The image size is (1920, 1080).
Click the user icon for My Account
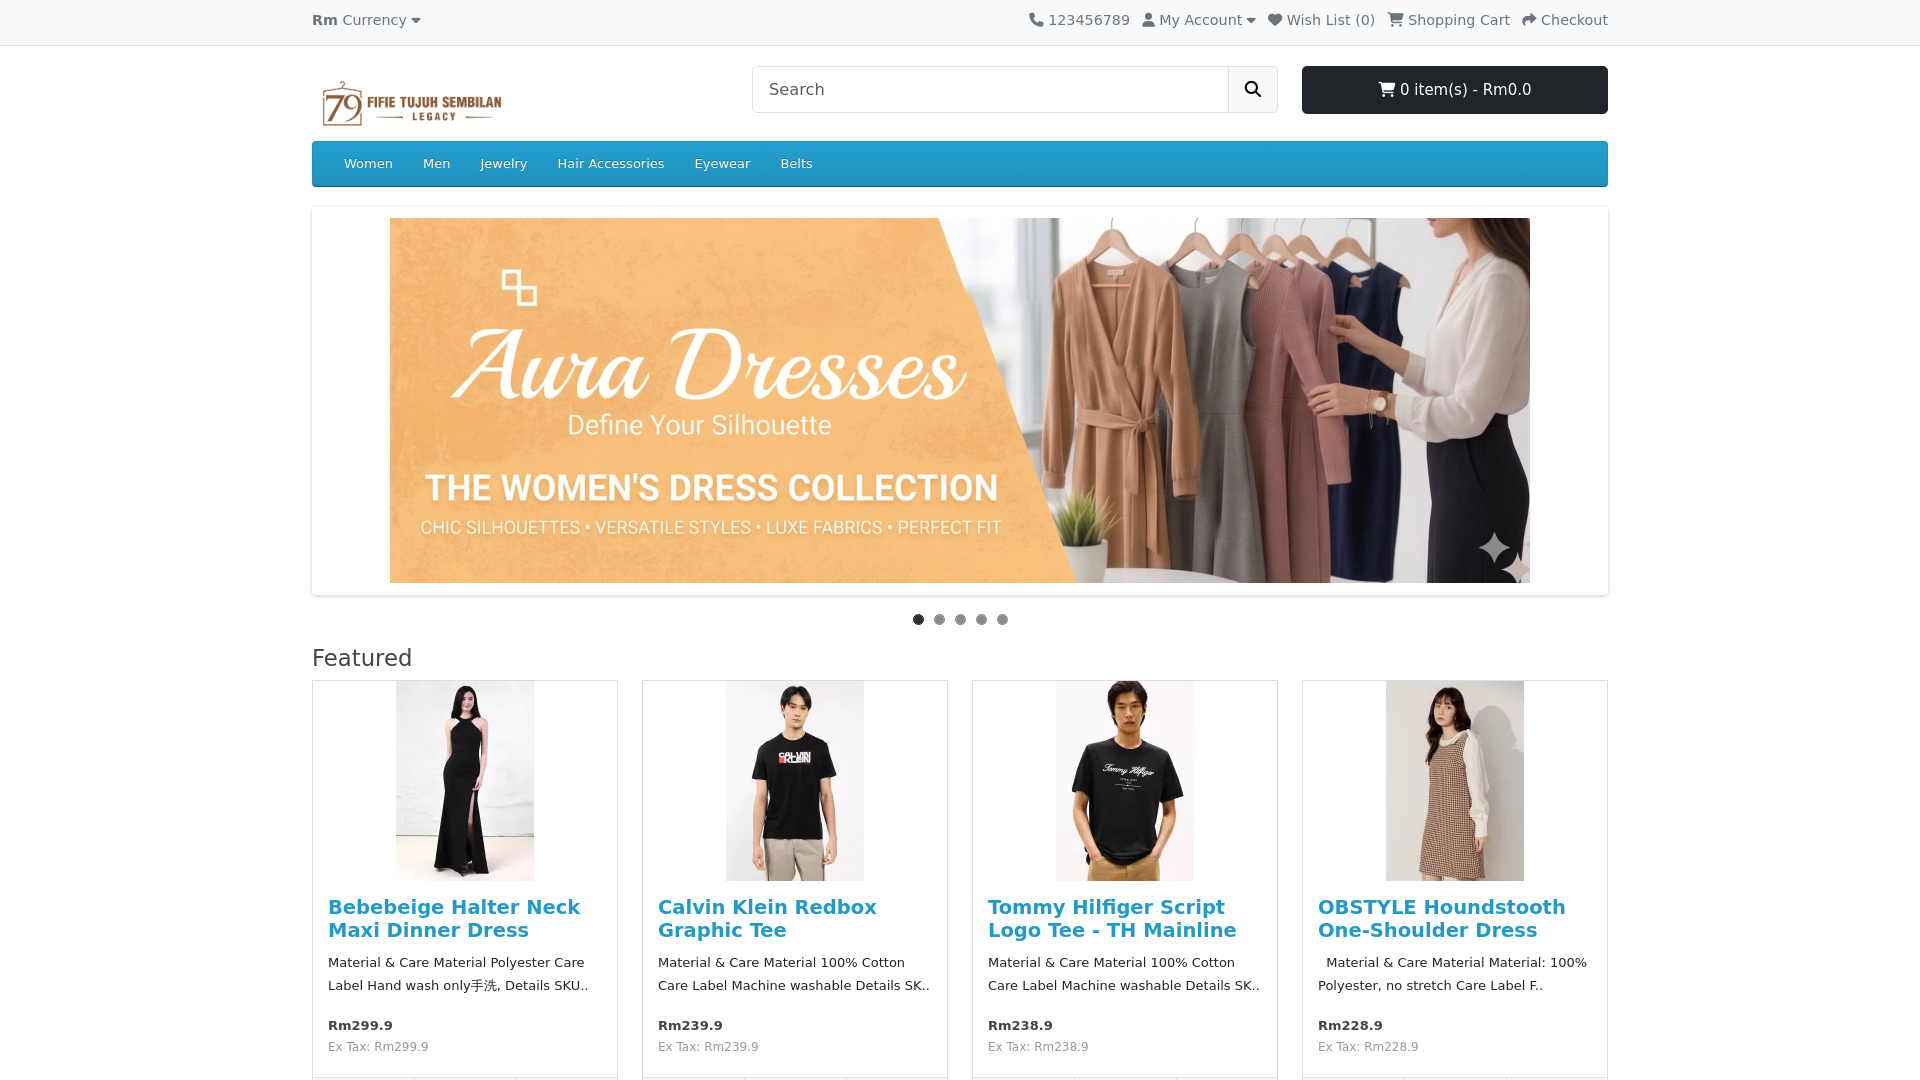(x=1148, y=20)
